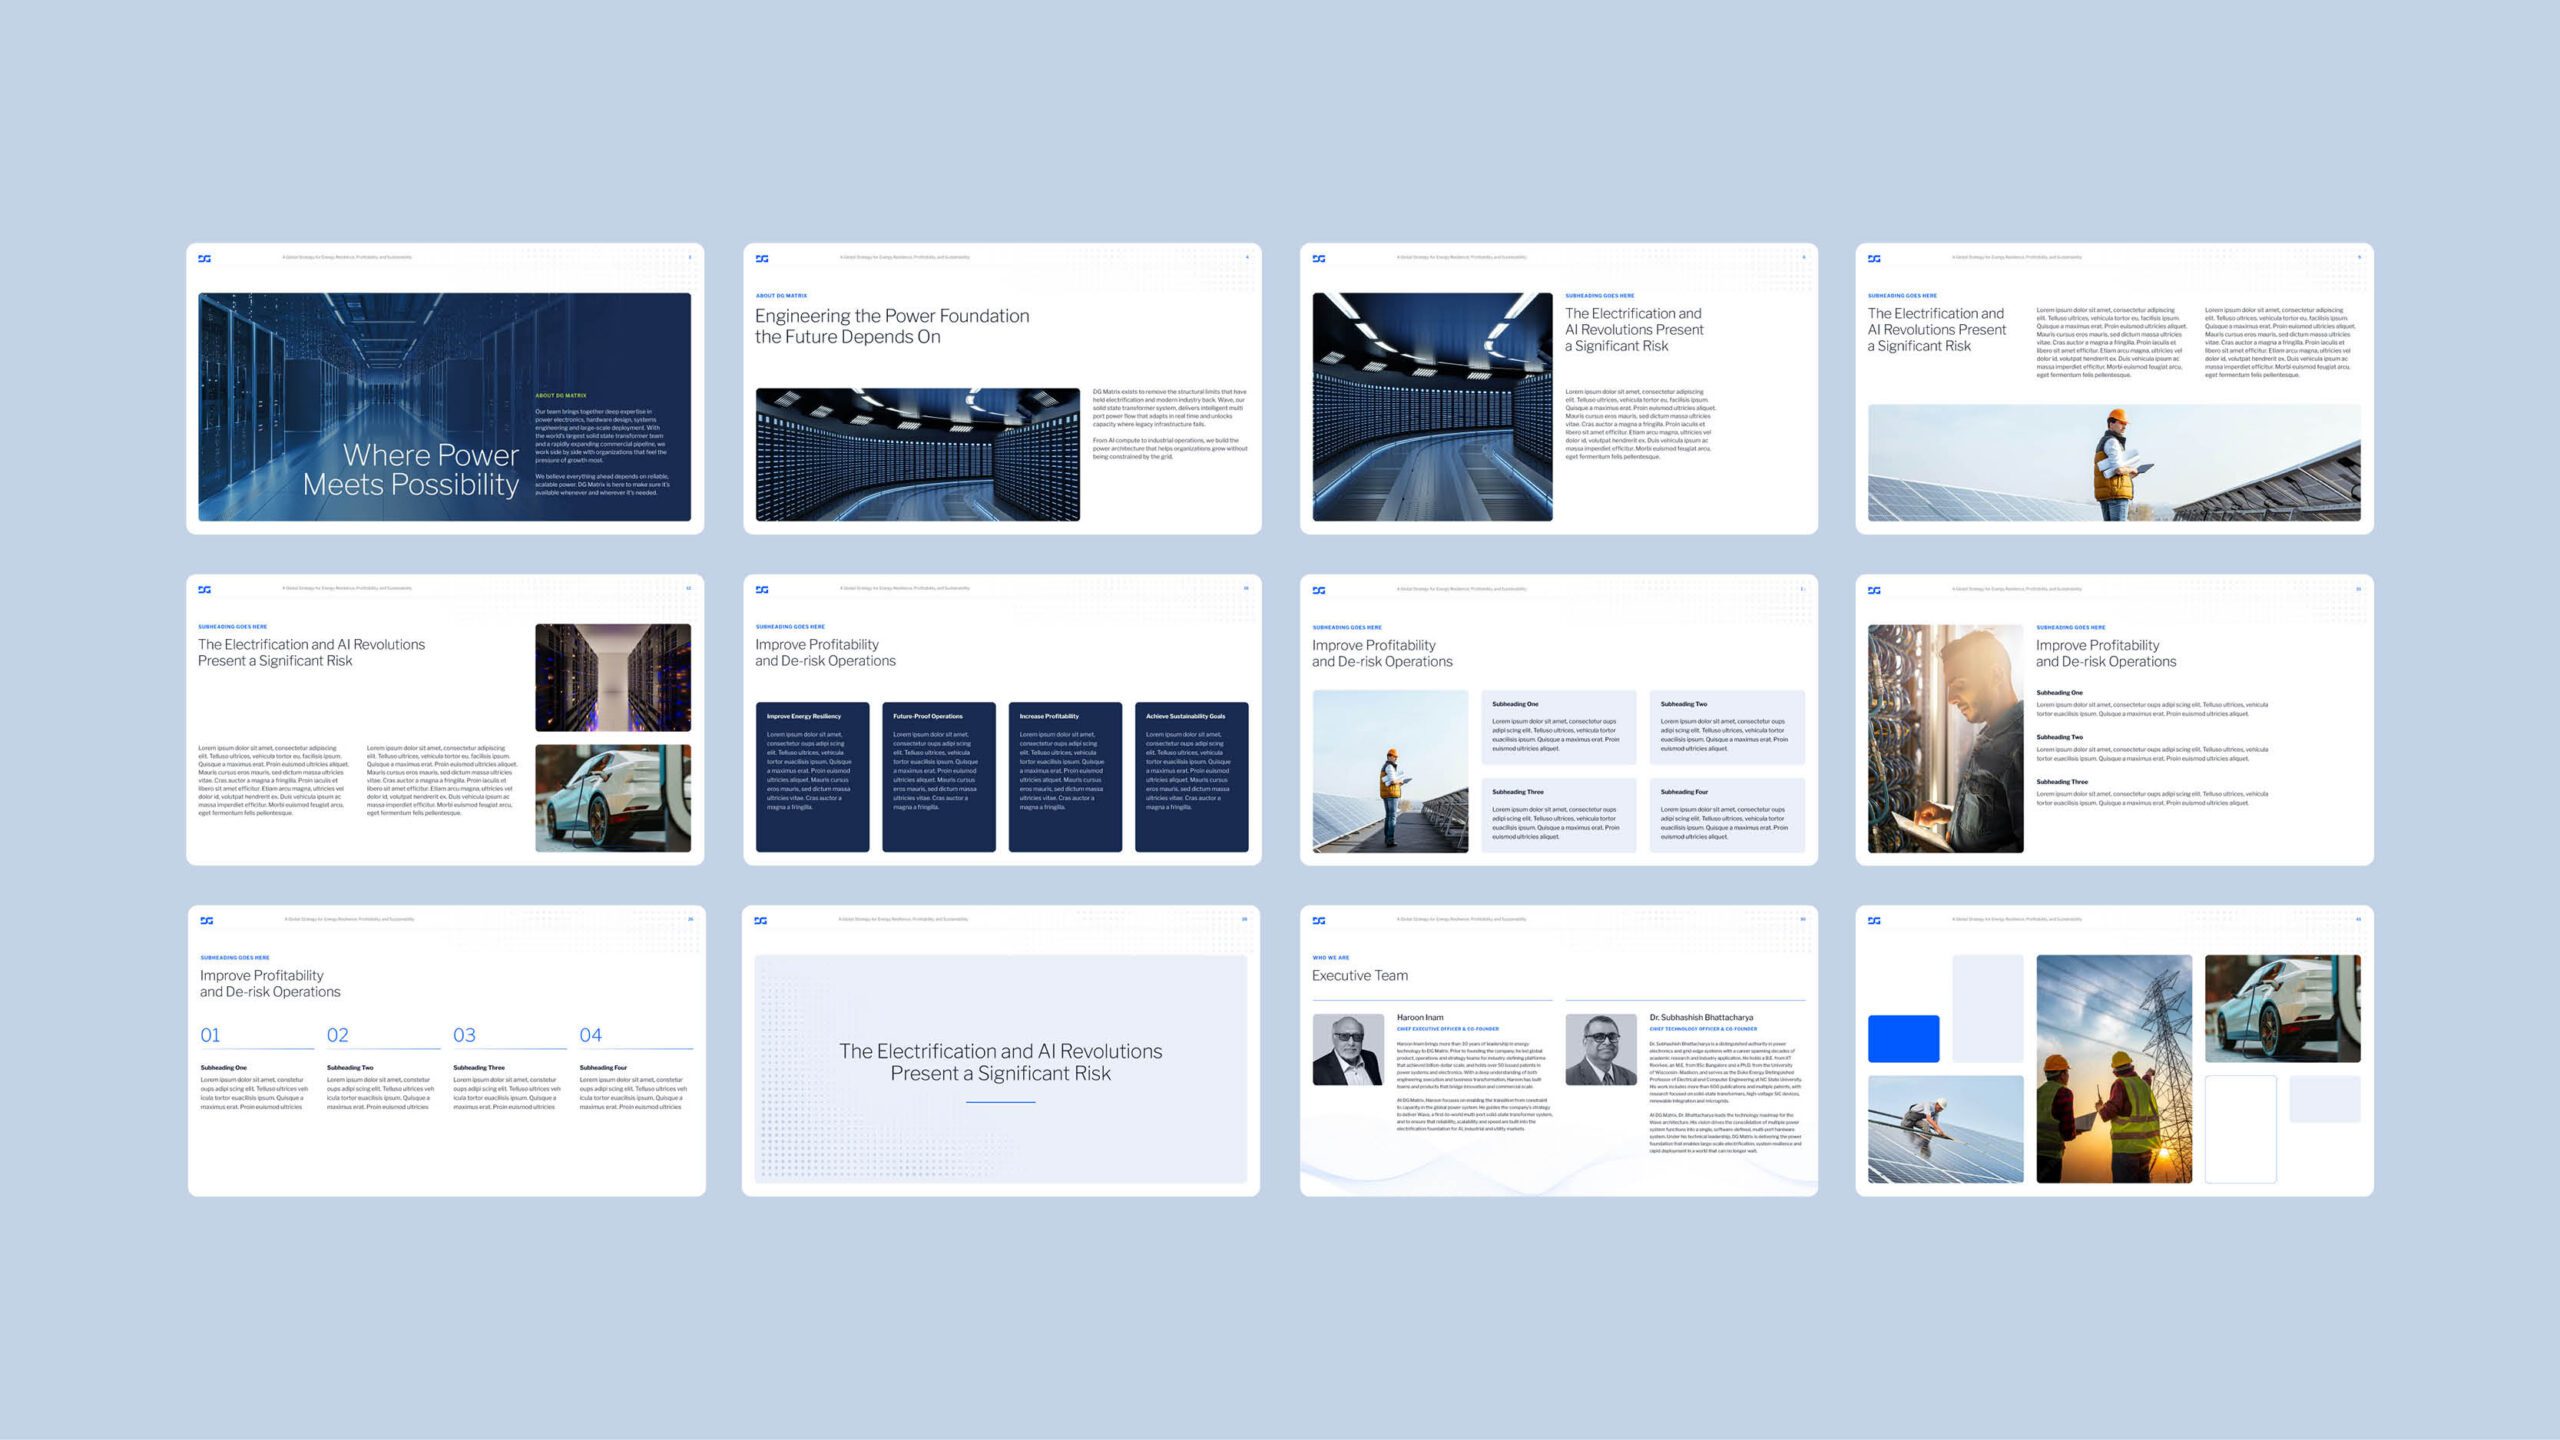Click the DG logo on the Where Power Meets Possibility slide
2560x1440 pixels.
pos(204,258)
